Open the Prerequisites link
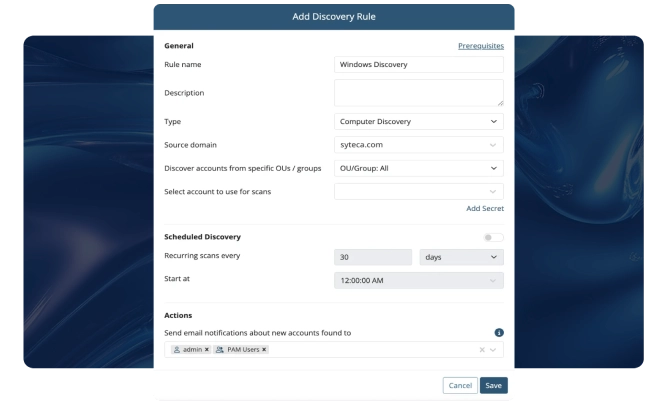 (x=481, y=46)
